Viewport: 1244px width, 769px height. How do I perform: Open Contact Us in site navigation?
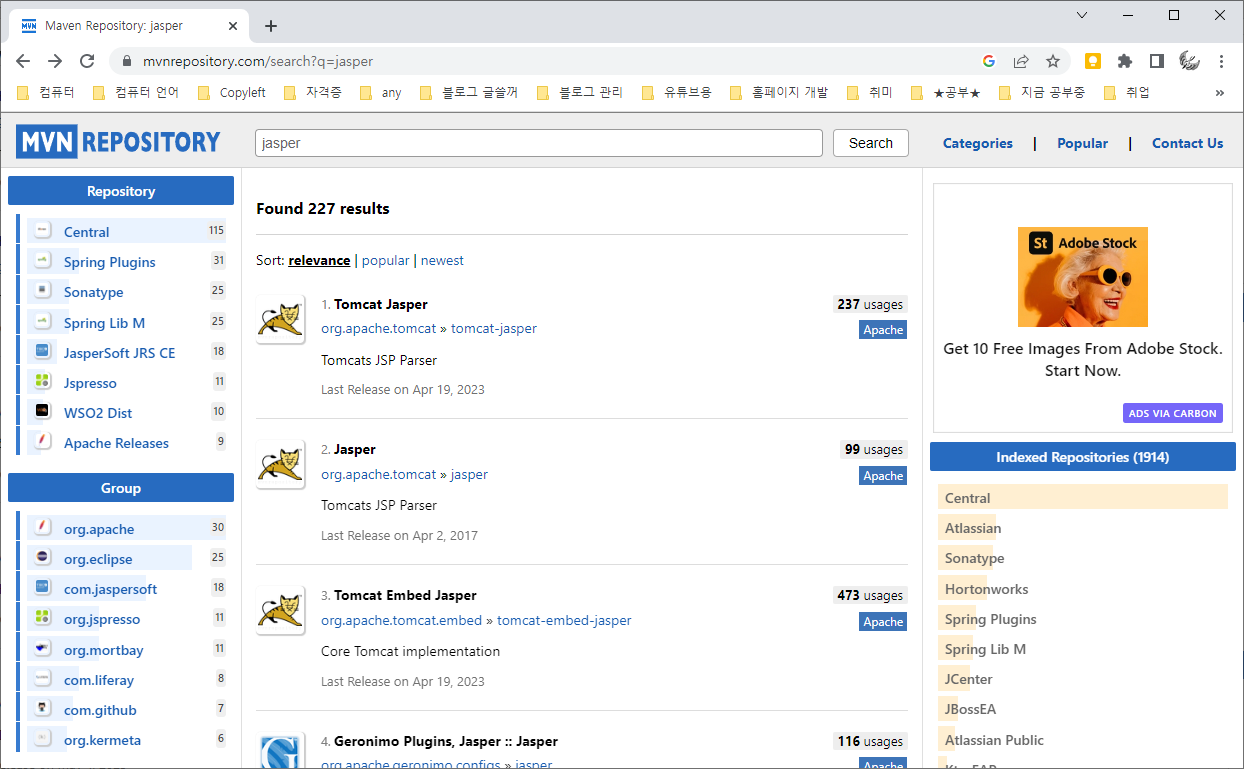click(1187, 143)
